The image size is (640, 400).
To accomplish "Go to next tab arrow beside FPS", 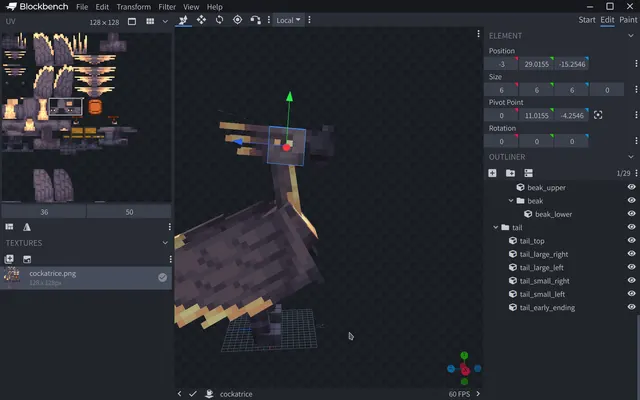I will [x=478, y=394].
